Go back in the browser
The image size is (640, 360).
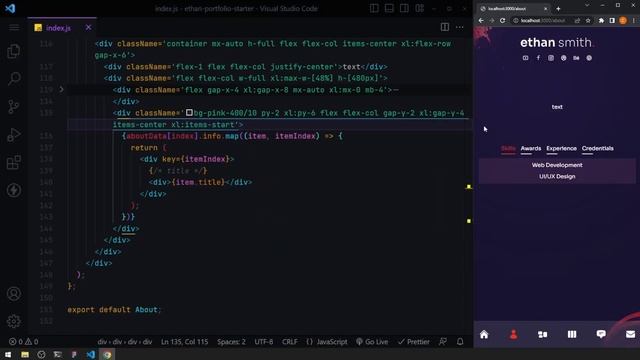pos(481,20)
